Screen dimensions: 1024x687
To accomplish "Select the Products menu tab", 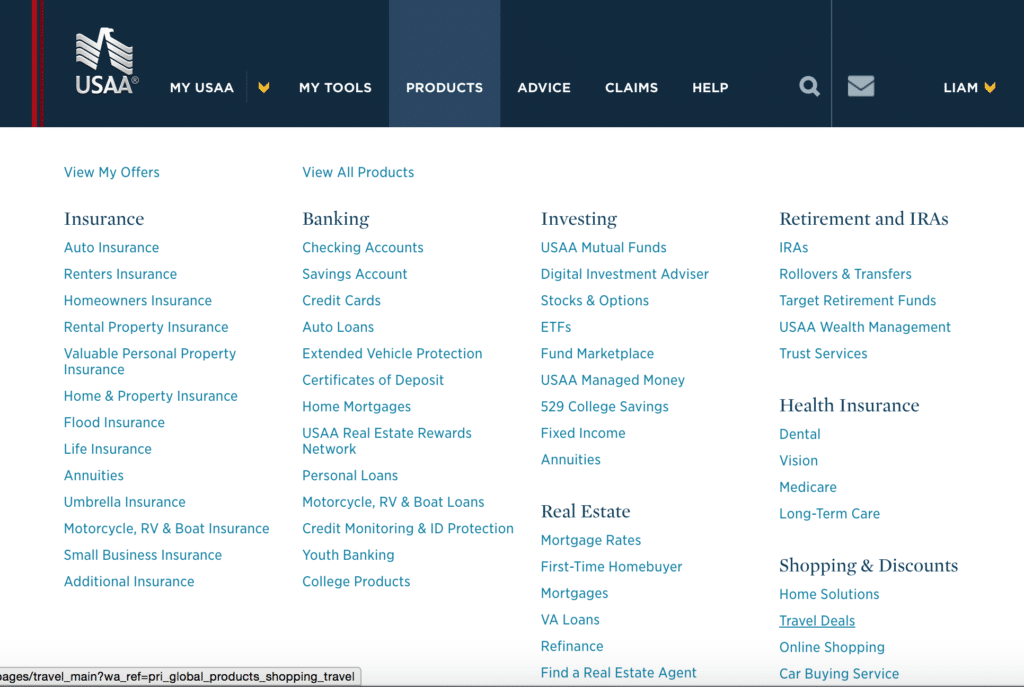I will click(x=444, y=88).
